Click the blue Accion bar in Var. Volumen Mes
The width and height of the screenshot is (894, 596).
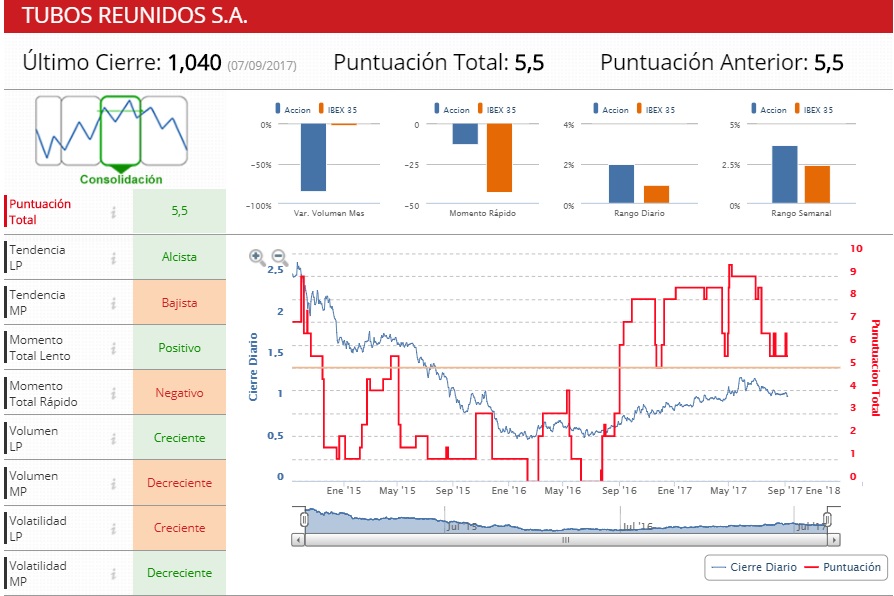tap(314, 157)
